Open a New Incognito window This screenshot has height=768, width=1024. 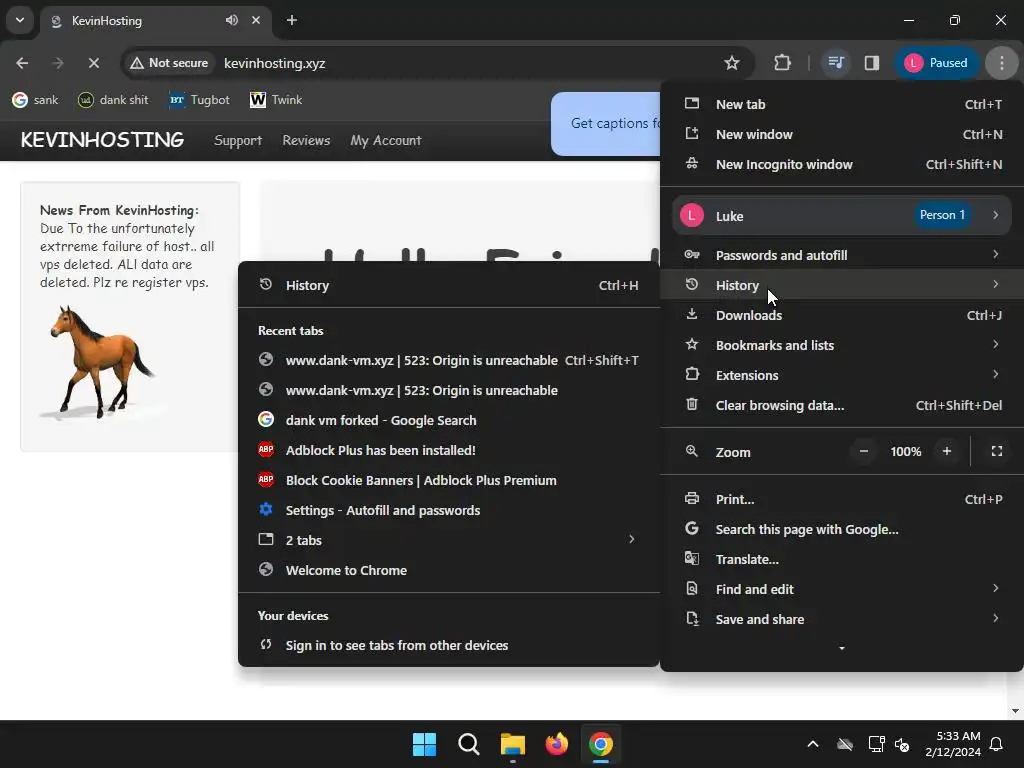842,165
